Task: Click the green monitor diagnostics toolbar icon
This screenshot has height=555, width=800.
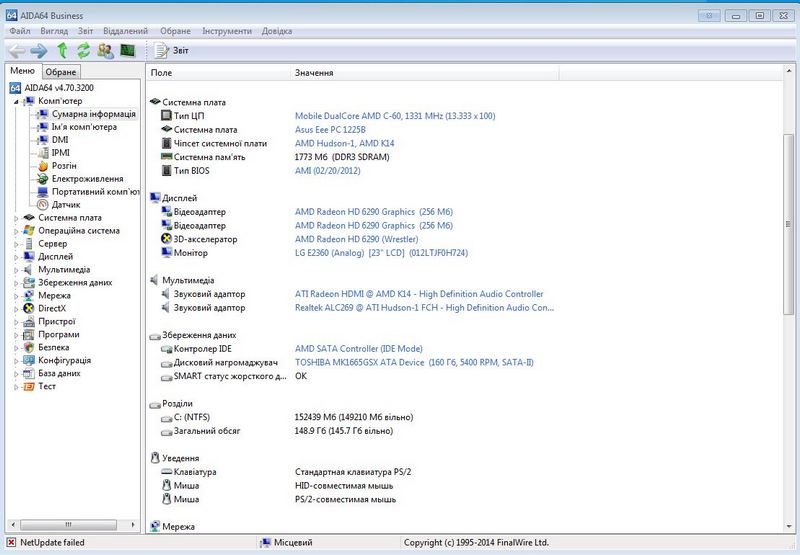Action: 127,50
